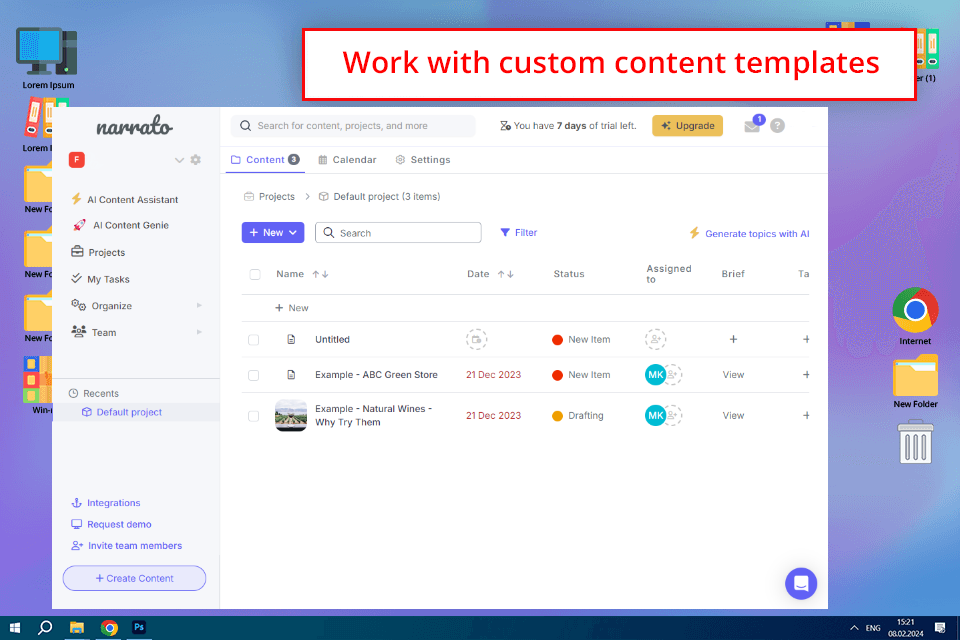The image size is (960, 640).
Task: Click the inline + New row
Action: pos(292,308)
